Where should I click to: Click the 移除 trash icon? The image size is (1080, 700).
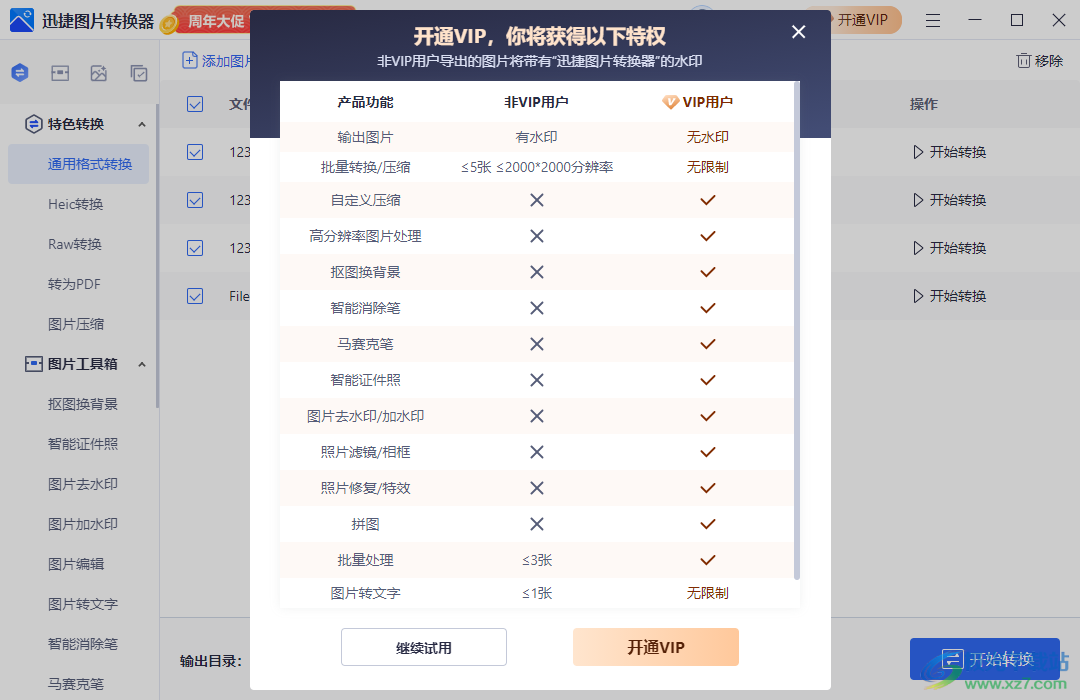(x=1024, y=61)
